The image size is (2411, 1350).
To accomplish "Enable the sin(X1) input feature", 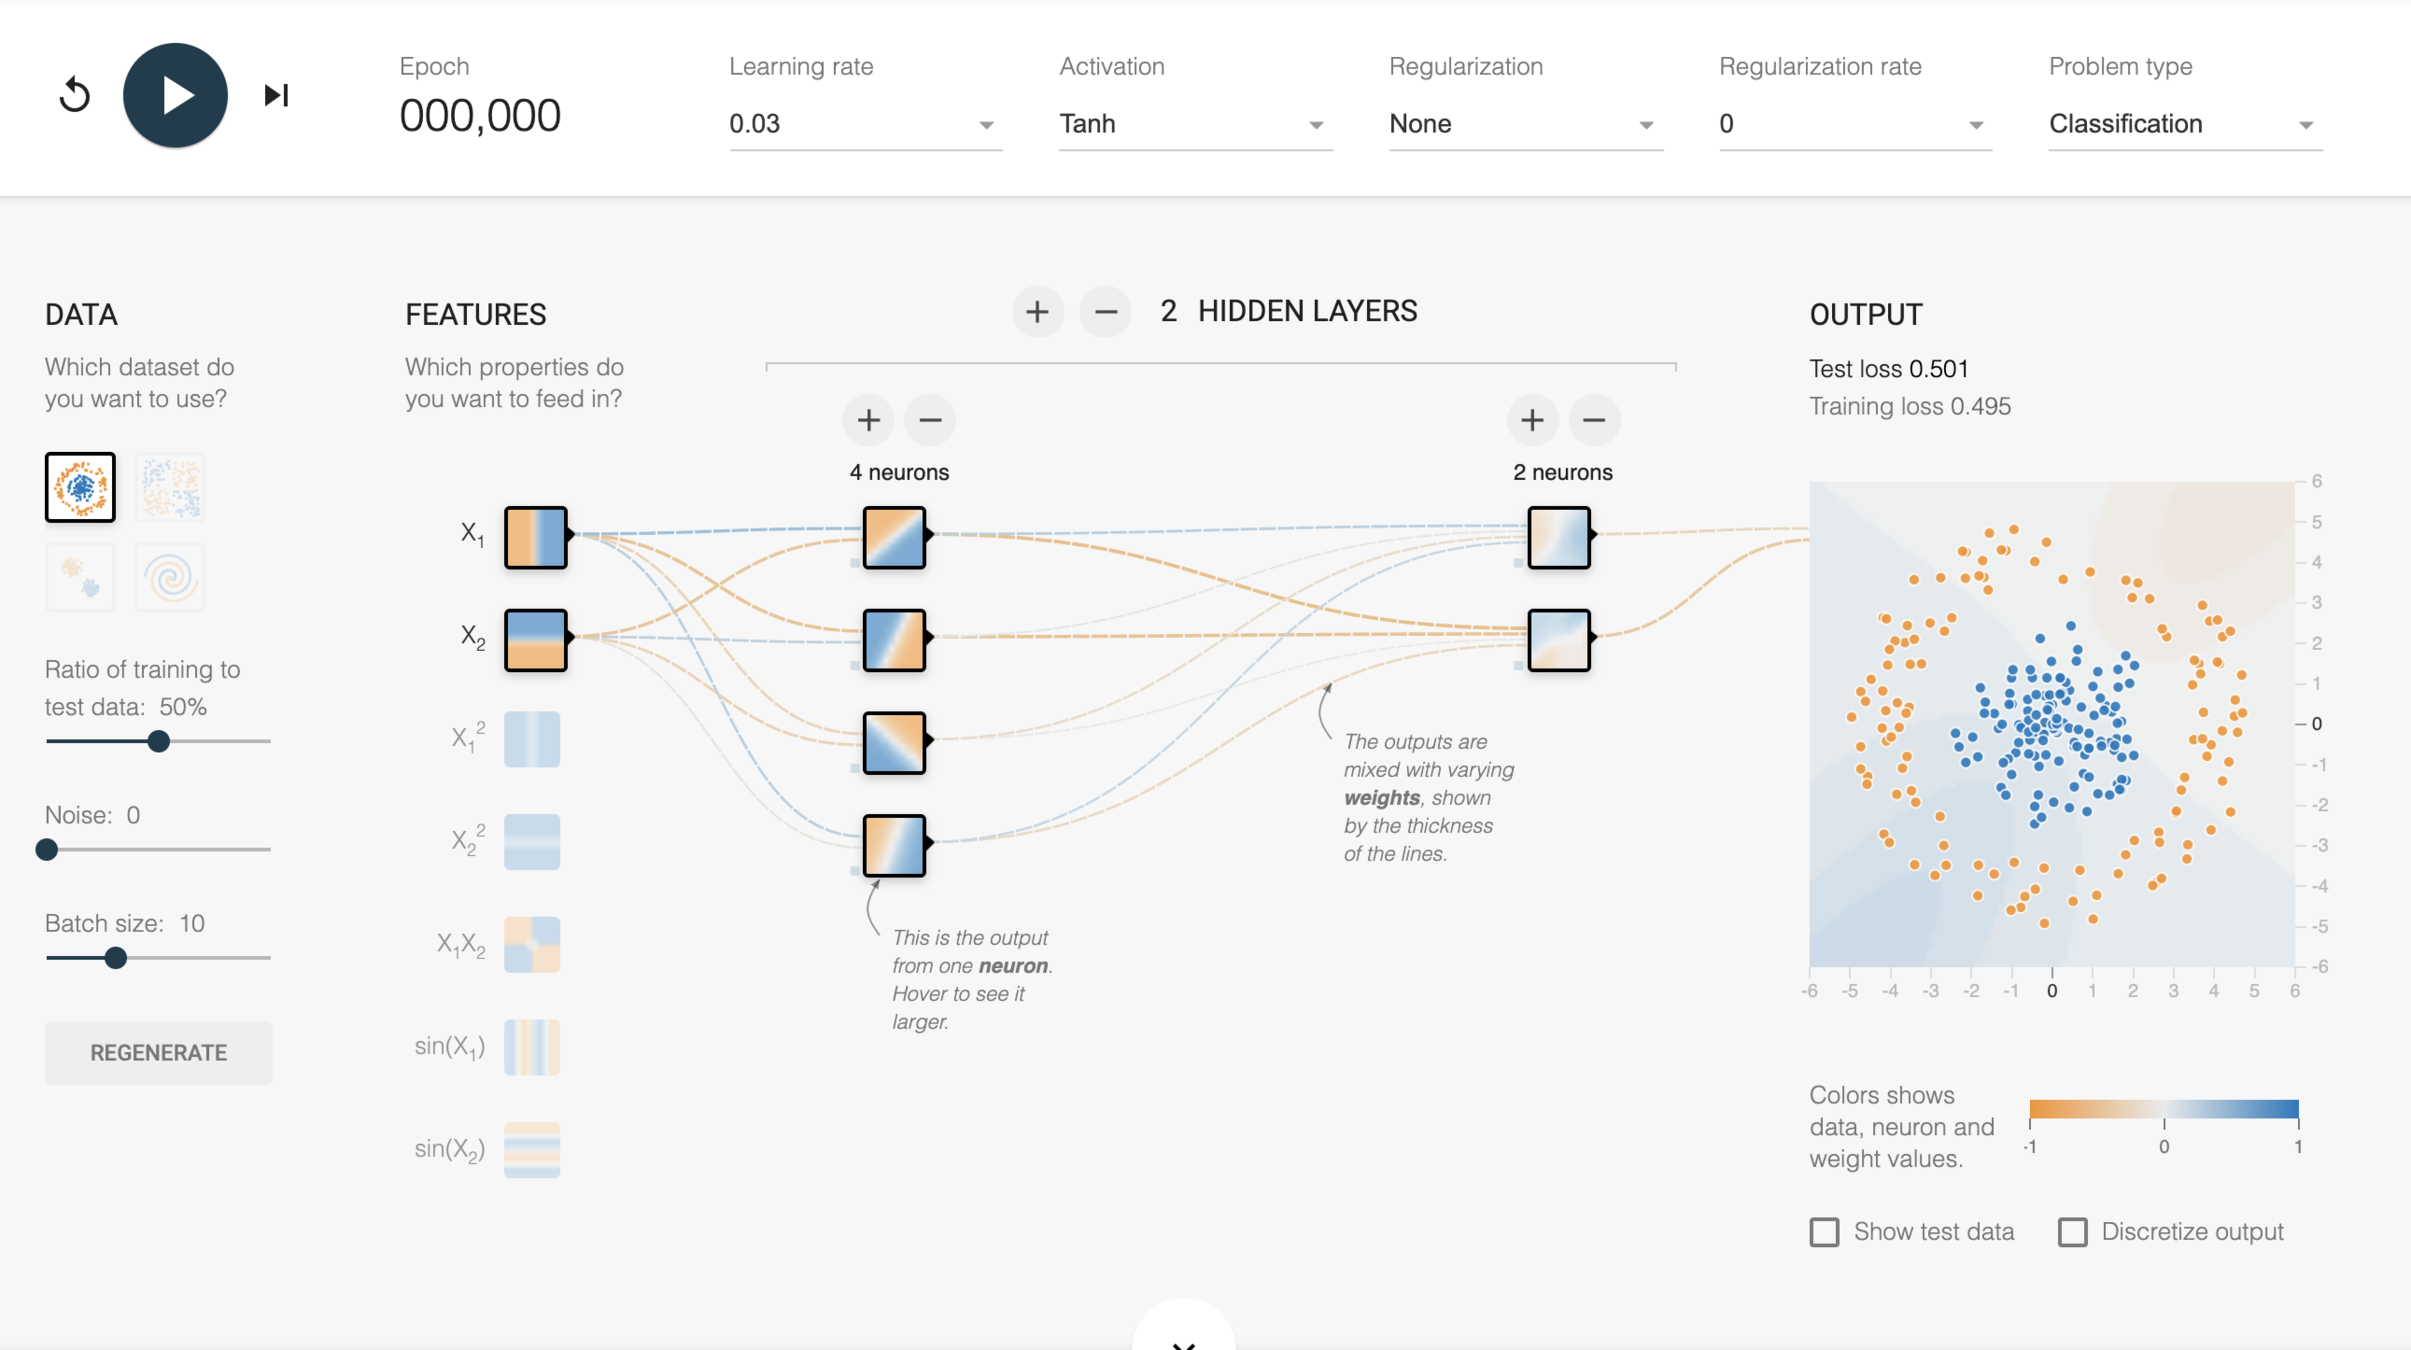I will (532, 1047).
